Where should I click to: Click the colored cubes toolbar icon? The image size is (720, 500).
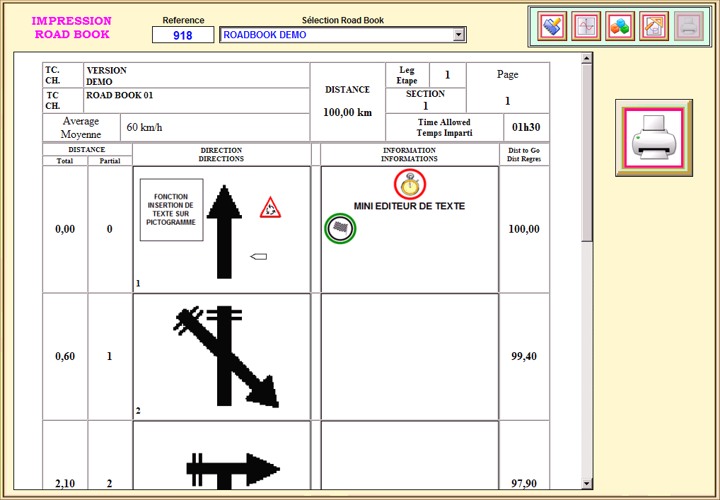pos(619,27)
